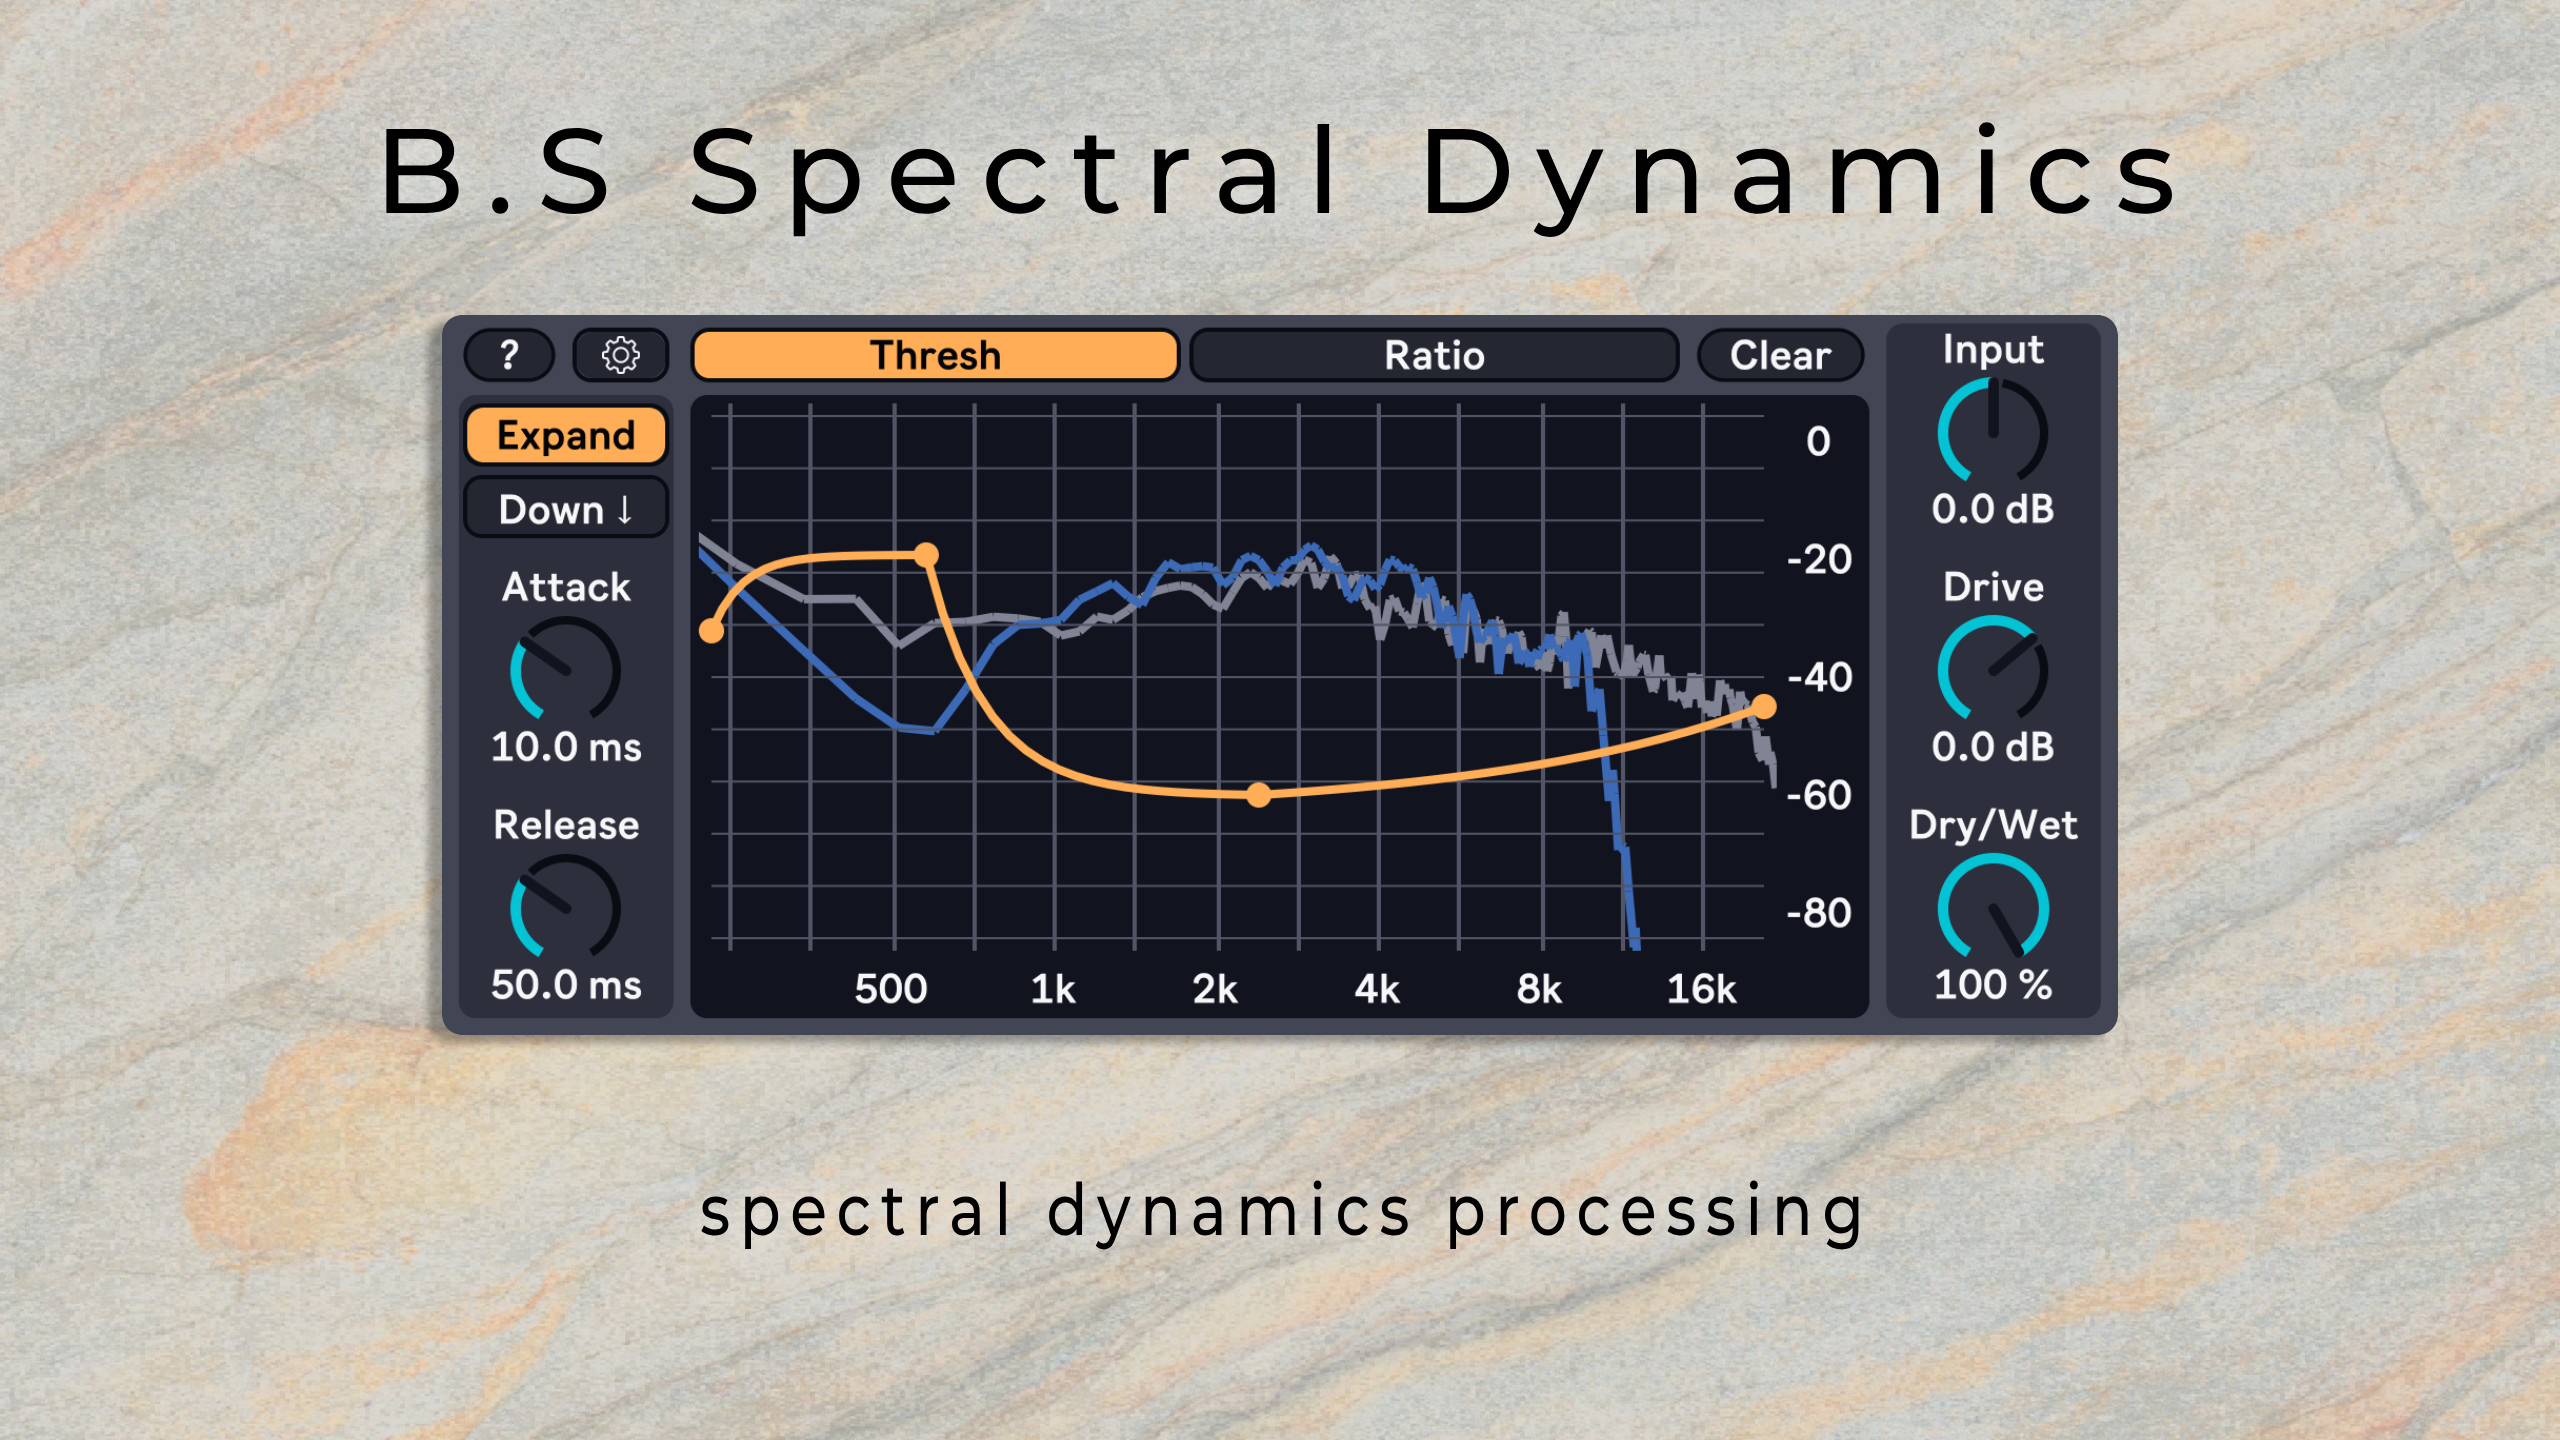Viewport: 2560px width, 1440px height.
Task: Open the gear settings icon
Action: (x=620, y=355)
